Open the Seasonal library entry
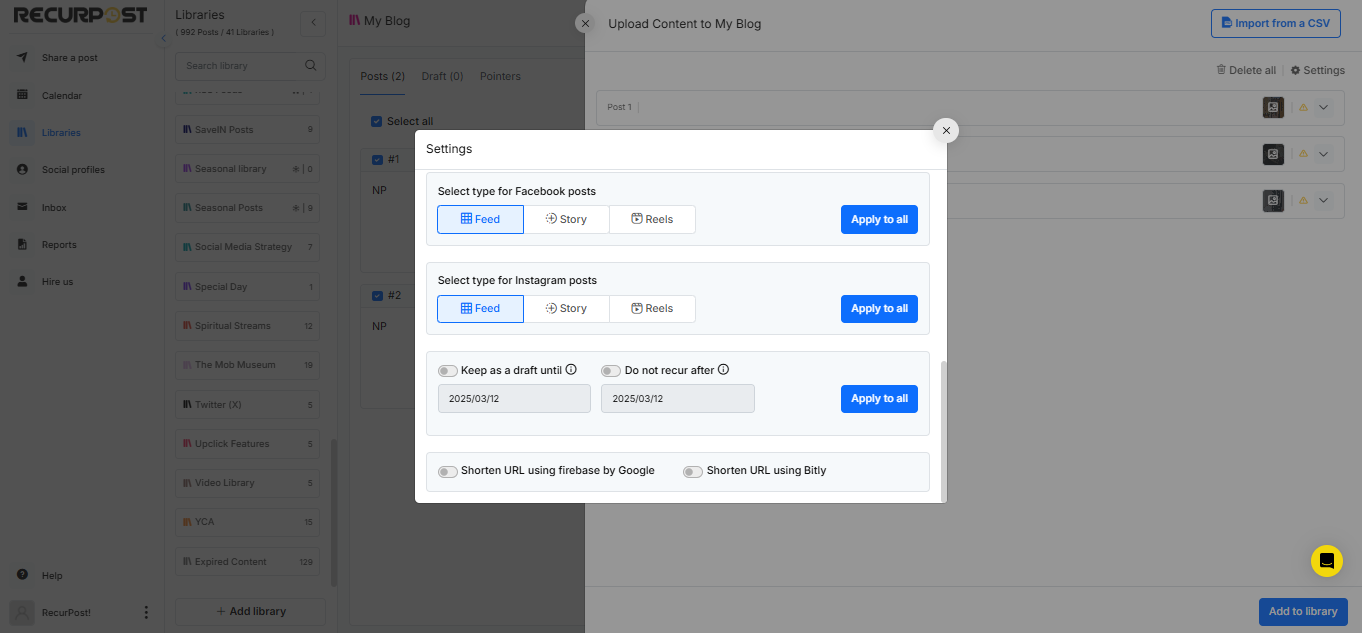Image resolution: width=1362 pixels, height=633 pixels. point(247,169)
